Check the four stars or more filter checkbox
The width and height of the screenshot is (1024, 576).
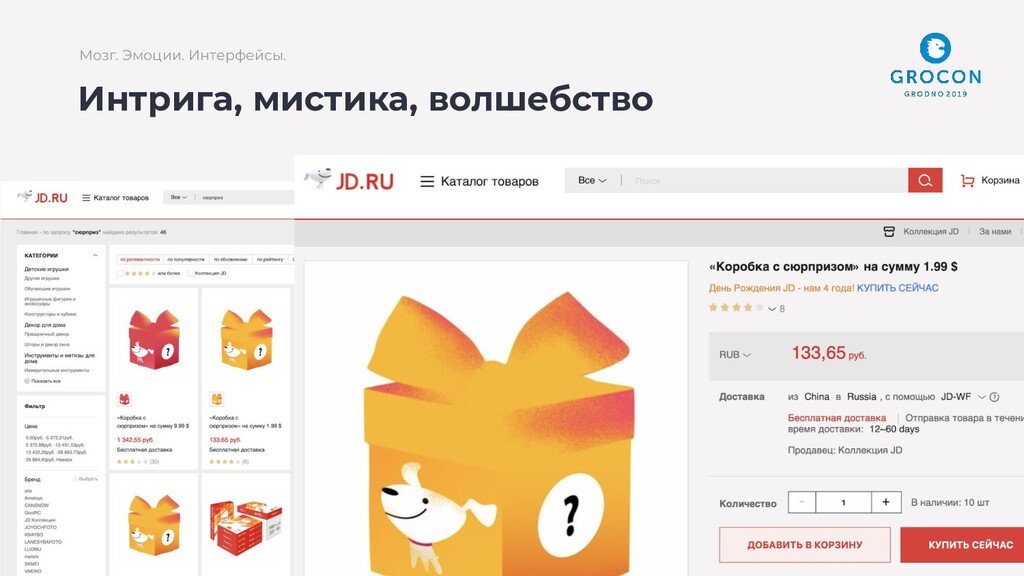tap(120, 274)
